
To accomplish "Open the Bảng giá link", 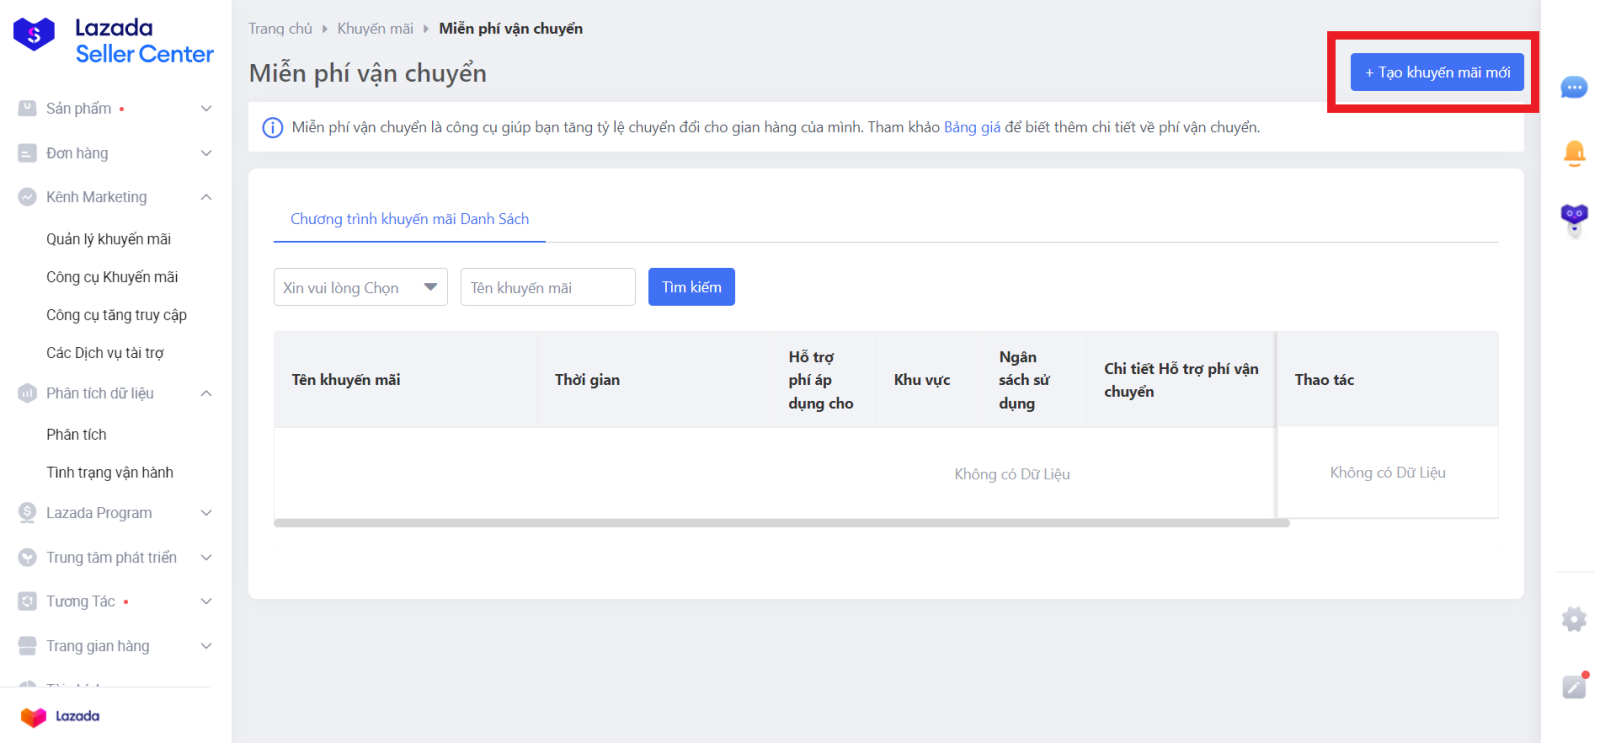I will pyautogui.click(x=971, y=128).
